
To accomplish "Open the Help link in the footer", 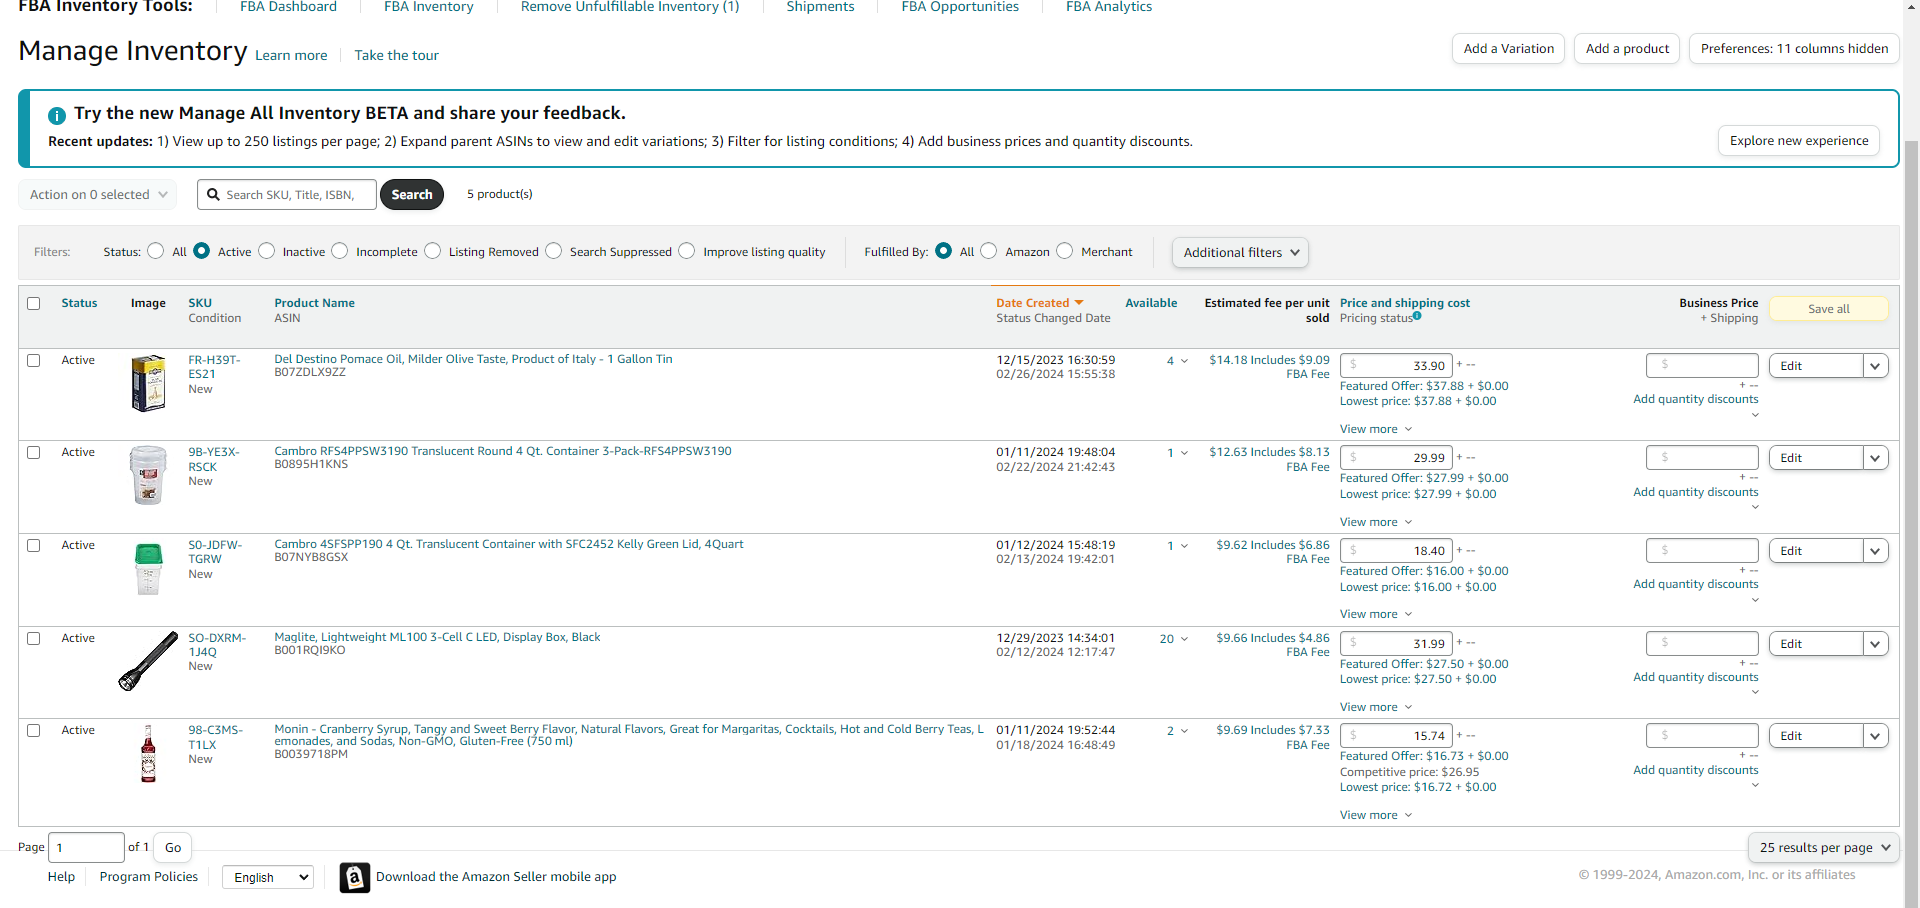I will 61,877.
